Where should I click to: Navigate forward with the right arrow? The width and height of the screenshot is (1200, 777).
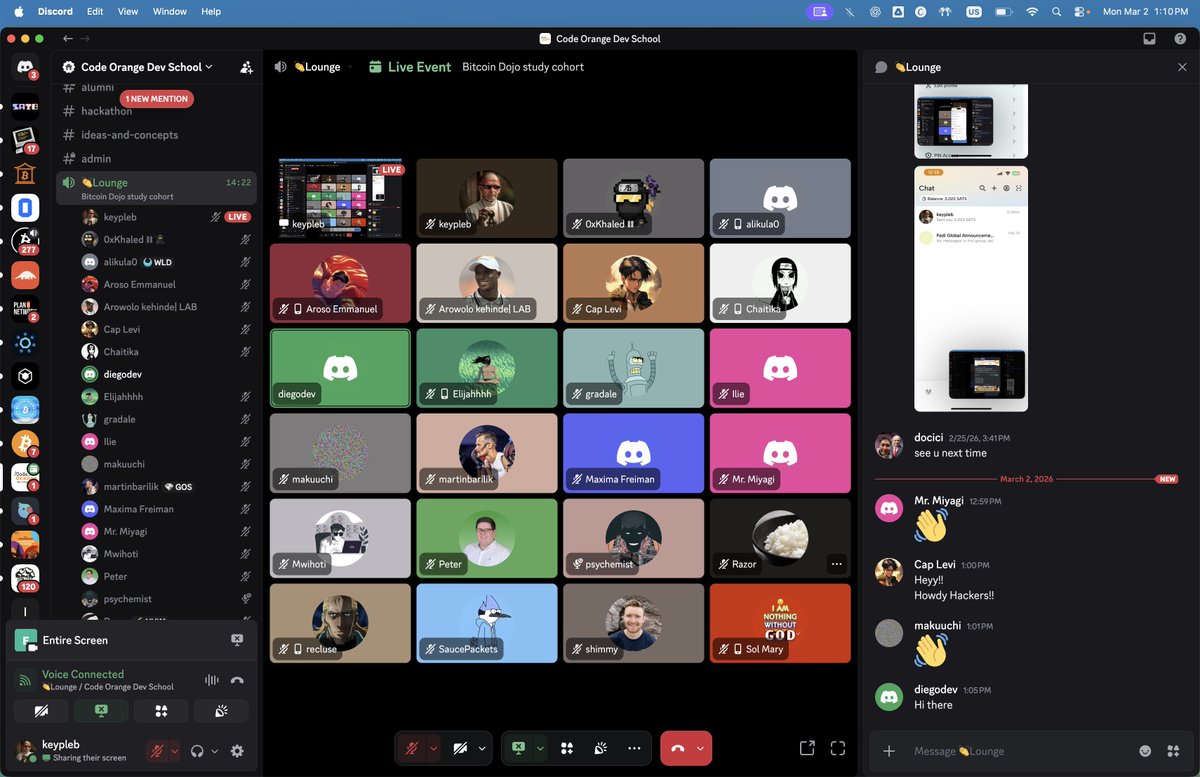coord(83,39)
